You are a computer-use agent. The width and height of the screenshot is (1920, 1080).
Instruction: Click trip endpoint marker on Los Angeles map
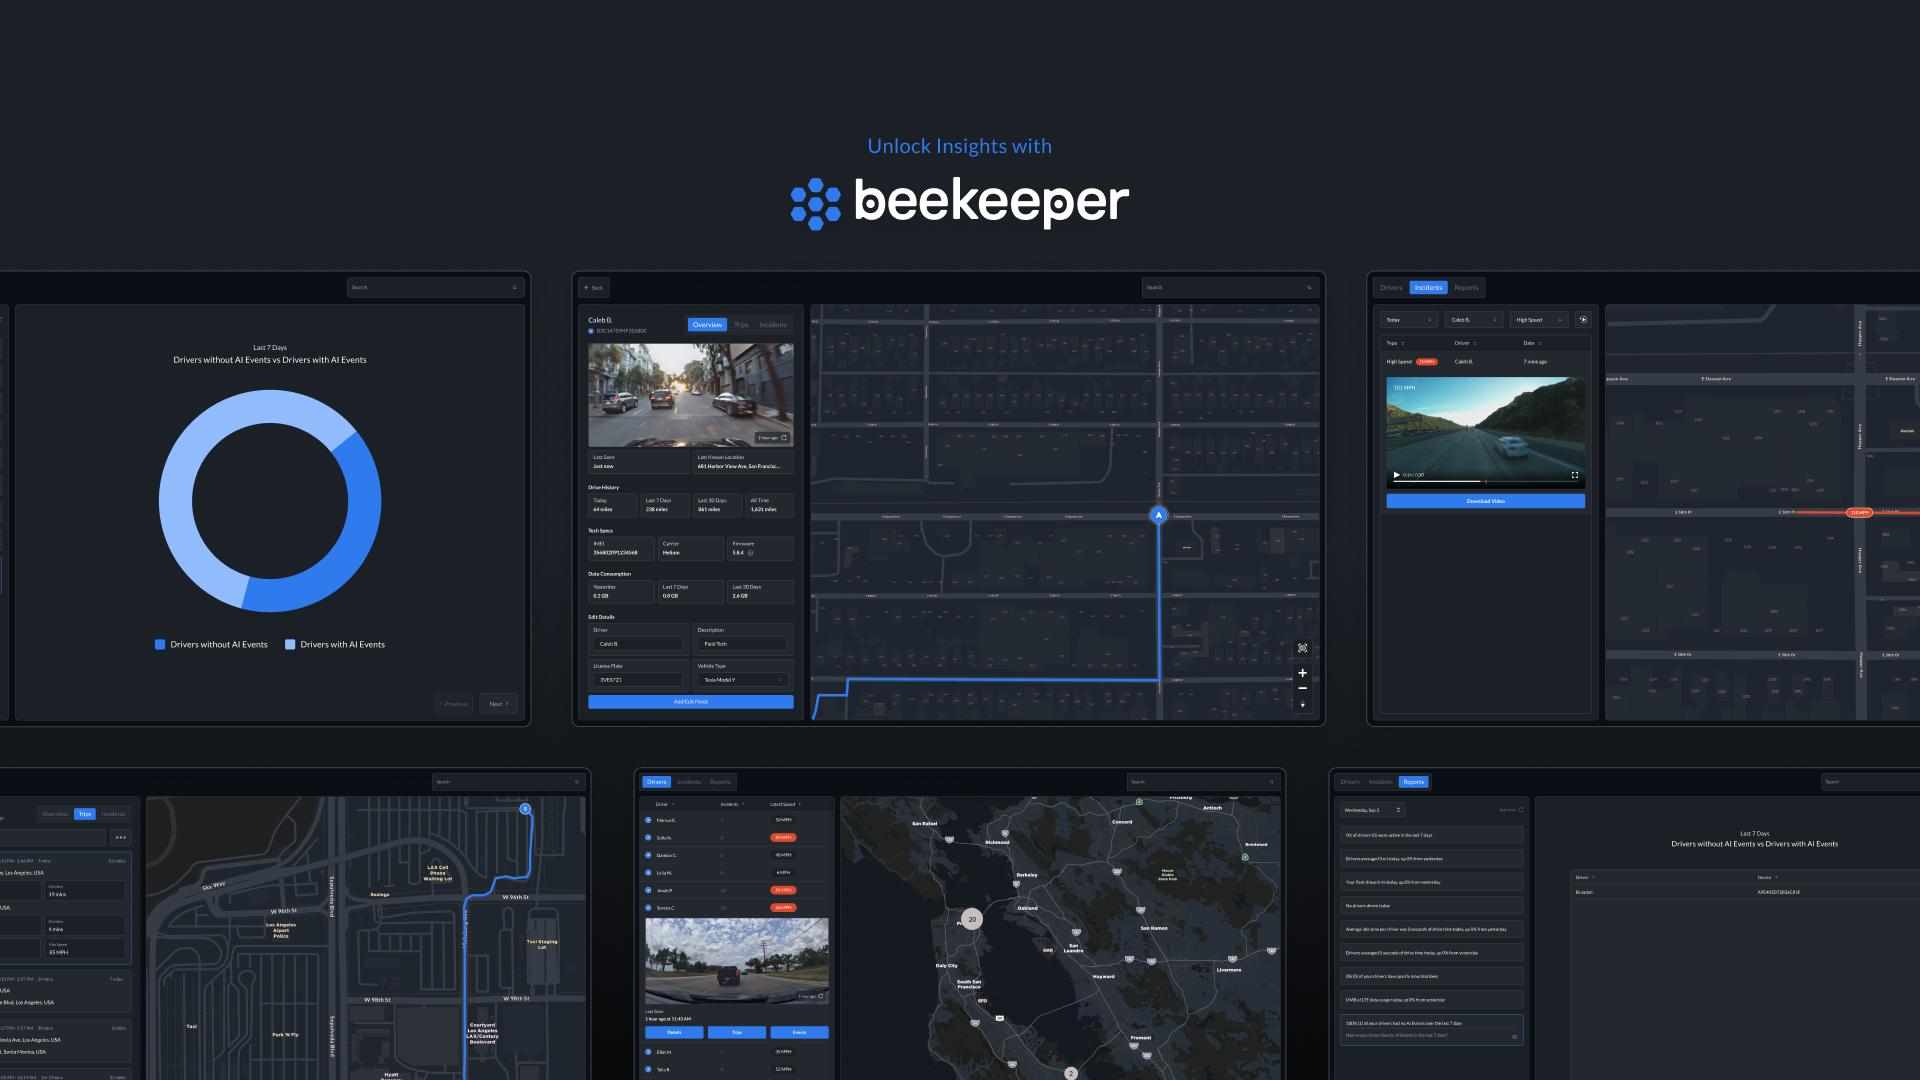click(525, 809)
